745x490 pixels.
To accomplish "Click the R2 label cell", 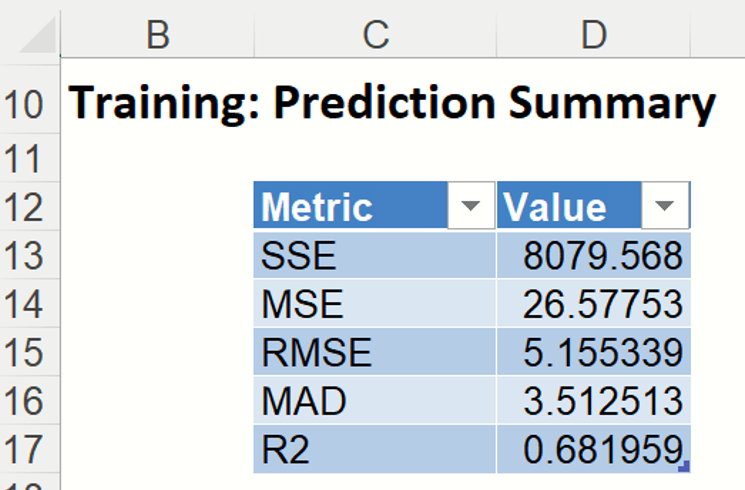I will click(375, 450).
